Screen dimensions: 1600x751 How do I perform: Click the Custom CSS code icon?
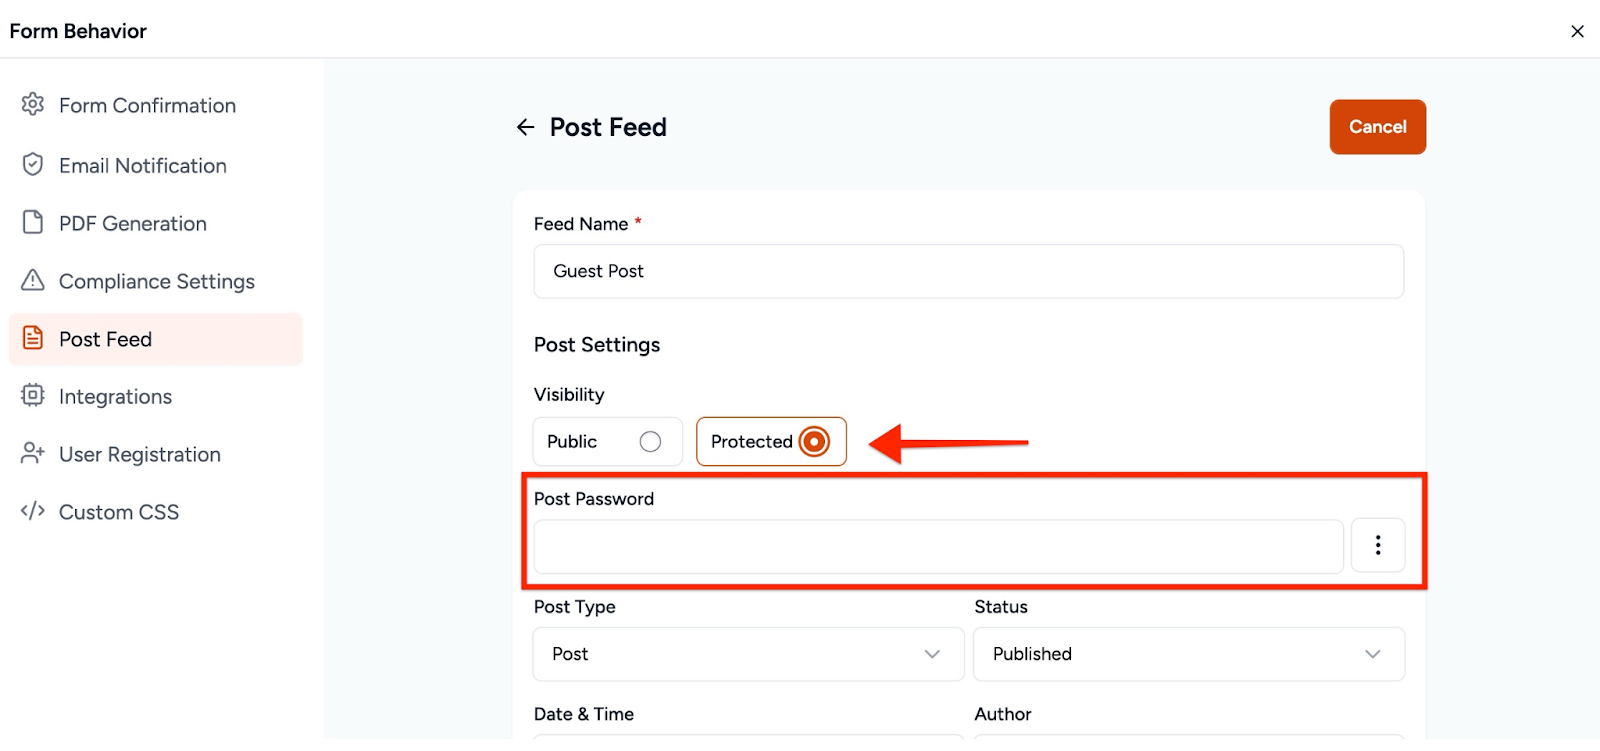coord(33,511)
